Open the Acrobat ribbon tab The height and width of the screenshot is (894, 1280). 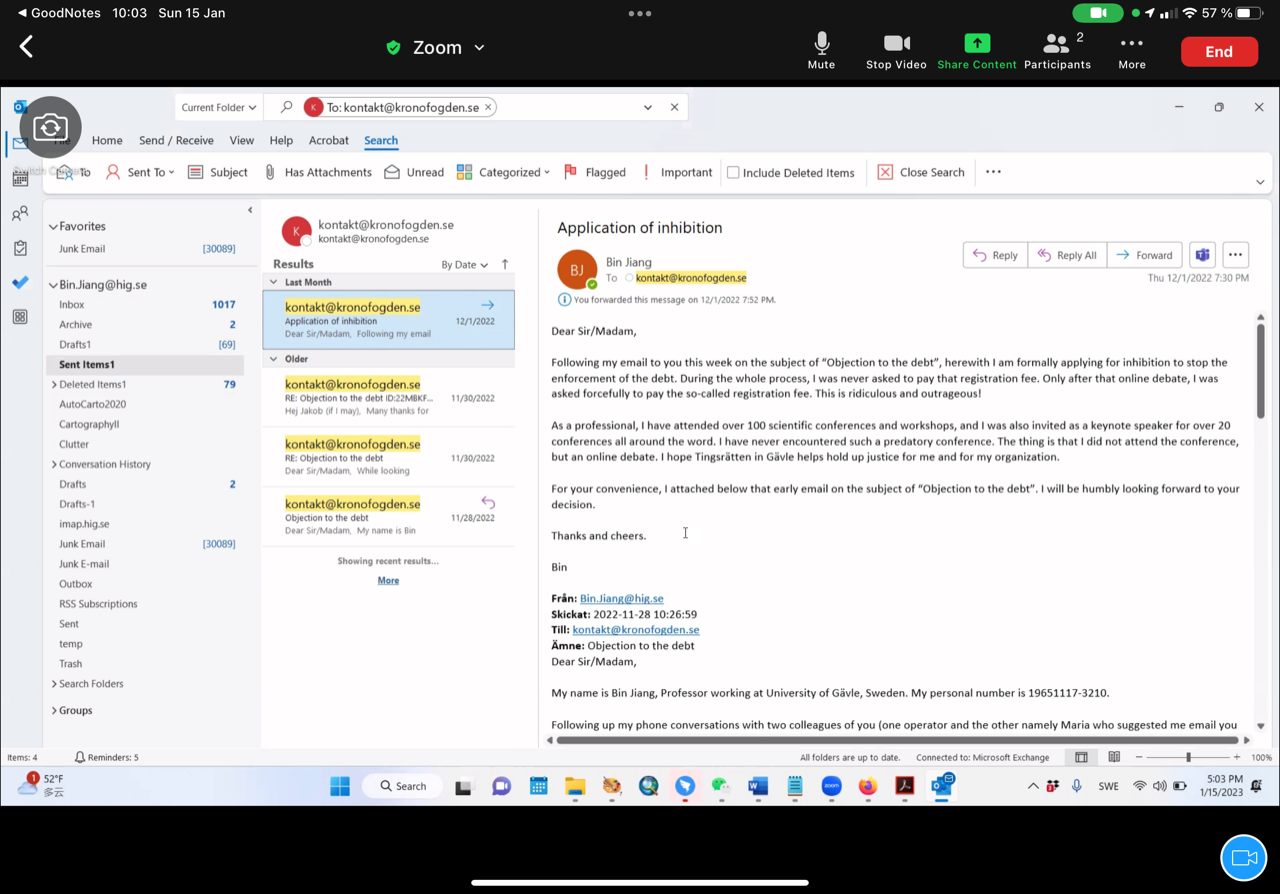click(x=329, y=140)
